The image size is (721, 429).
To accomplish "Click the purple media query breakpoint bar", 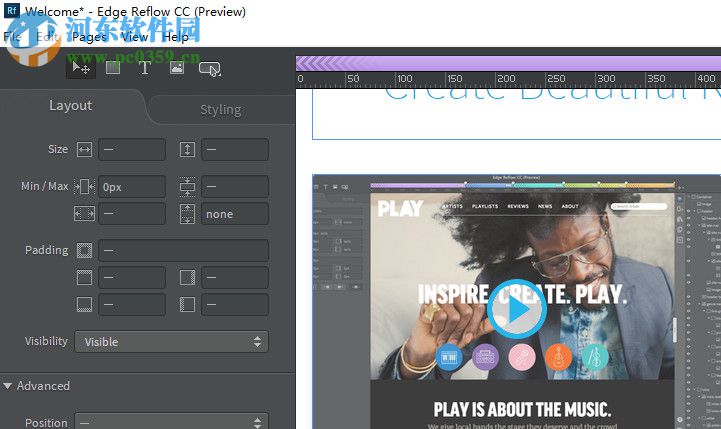I will (508, 63).
